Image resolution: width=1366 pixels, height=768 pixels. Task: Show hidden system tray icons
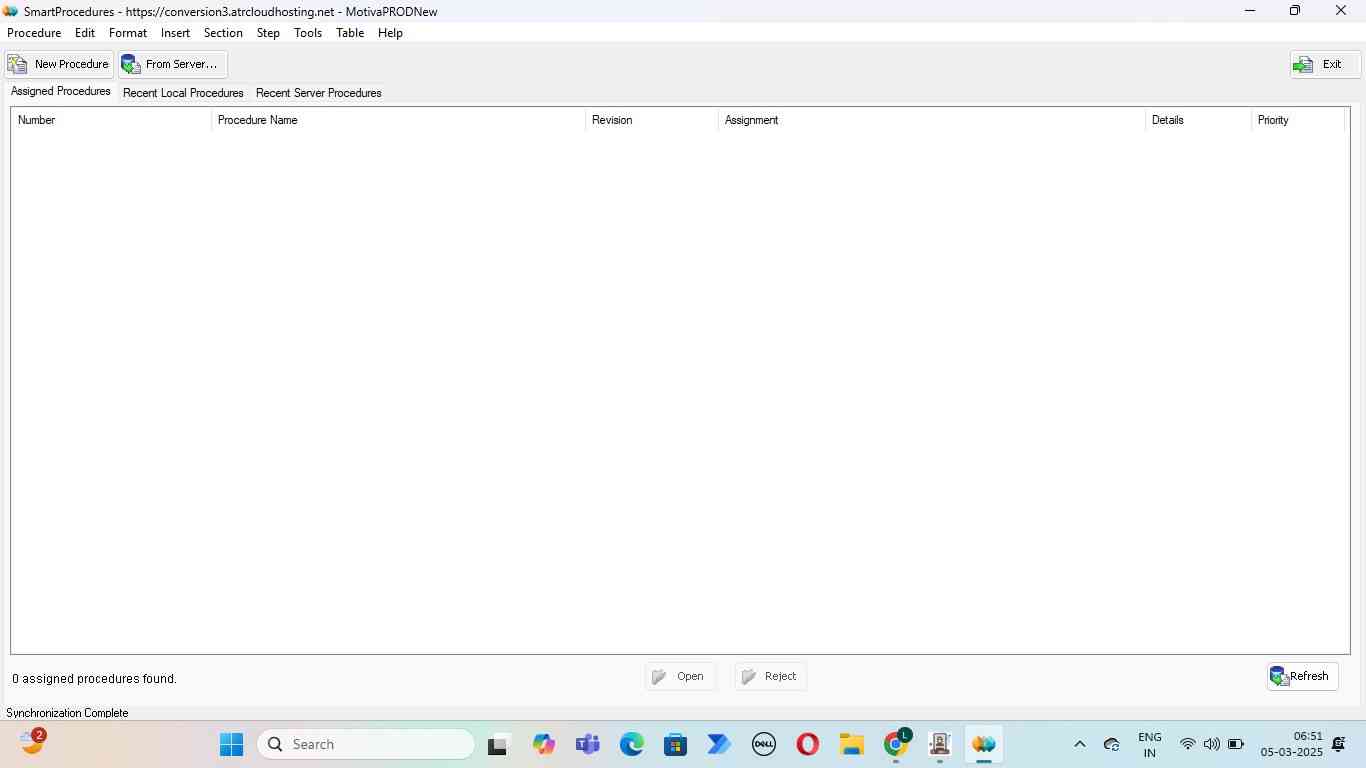coord(1079,745)
